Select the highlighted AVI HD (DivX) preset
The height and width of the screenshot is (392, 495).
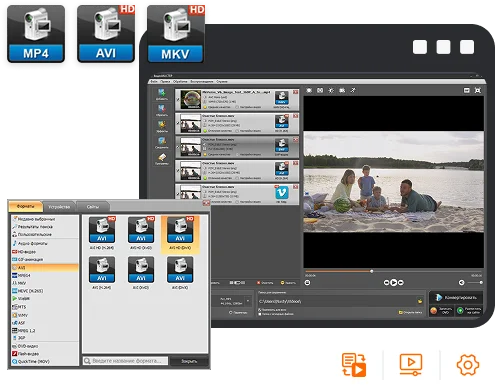point(180,233)
